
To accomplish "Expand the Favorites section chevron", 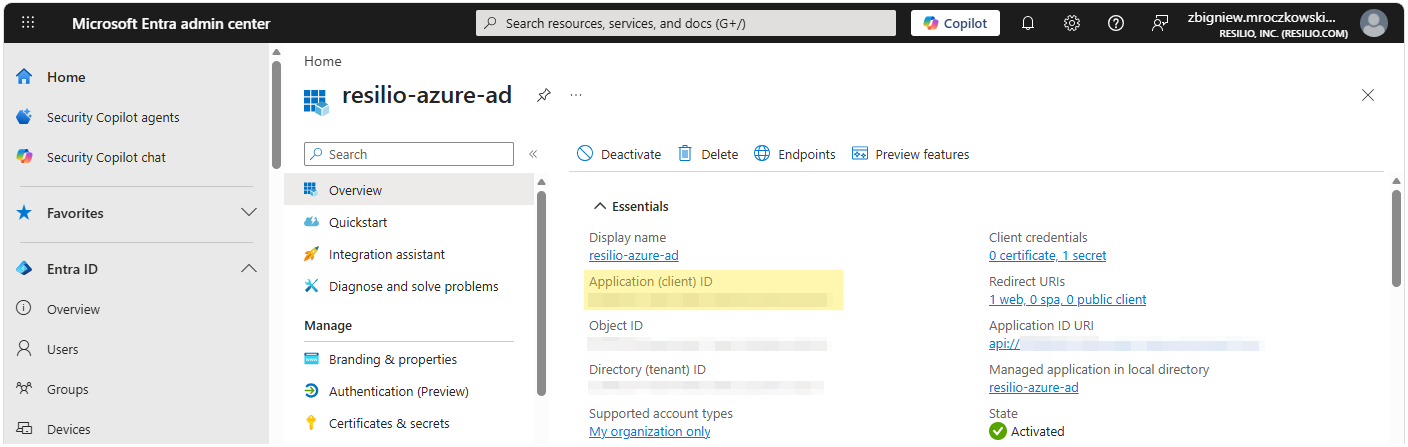I will [249, 213].
